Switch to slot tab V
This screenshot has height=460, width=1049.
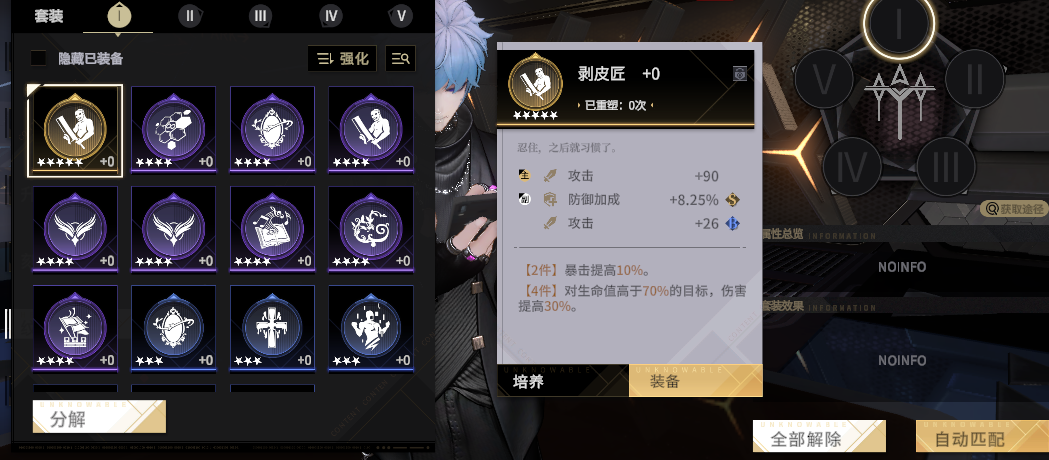401,16
